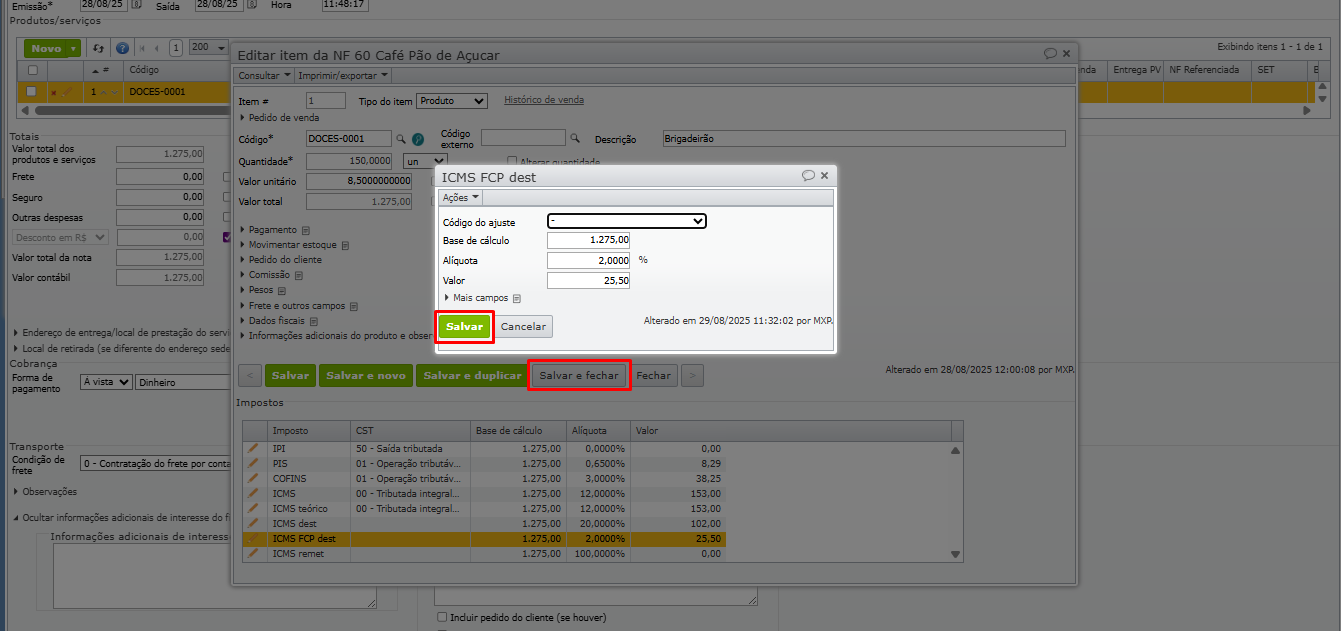Click the taxes table scroll-up arrow
Screen dimensions: 1341x631
pyautogui.click(x=955, y=450)
